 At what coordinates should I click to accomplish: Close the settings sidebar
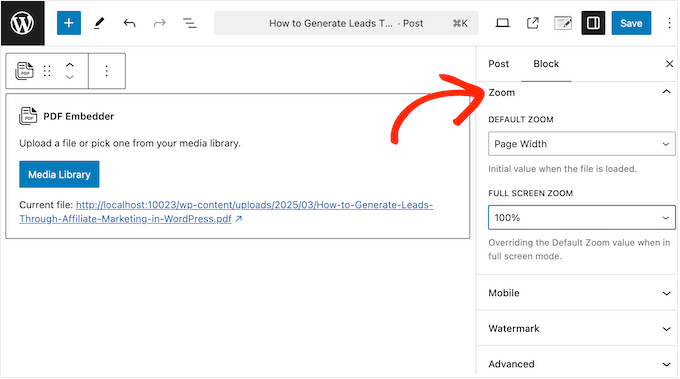pyautogui.click(x=669, y=64)
